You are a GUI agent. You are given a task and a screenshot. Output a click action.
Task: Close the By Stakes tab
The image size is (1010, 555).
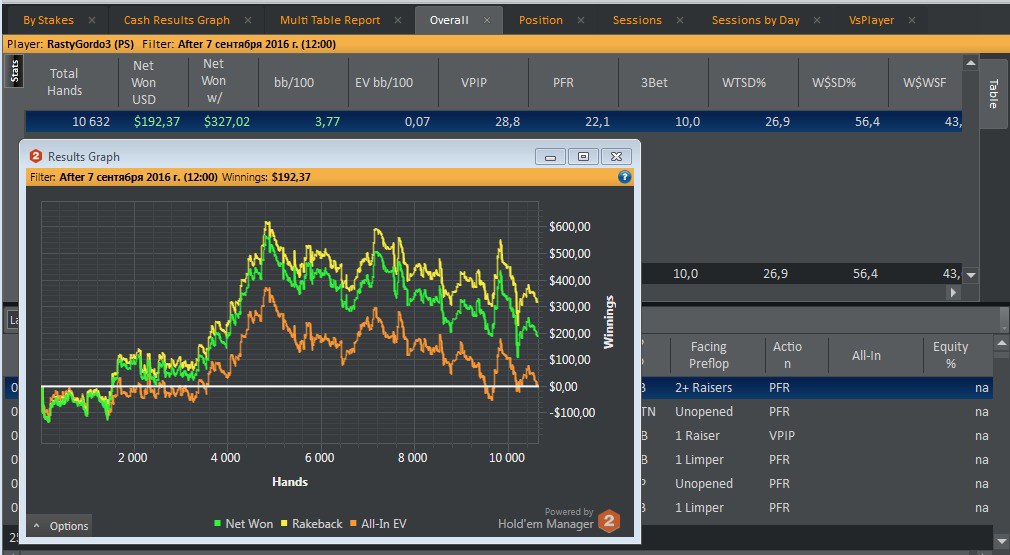[92, 20]
